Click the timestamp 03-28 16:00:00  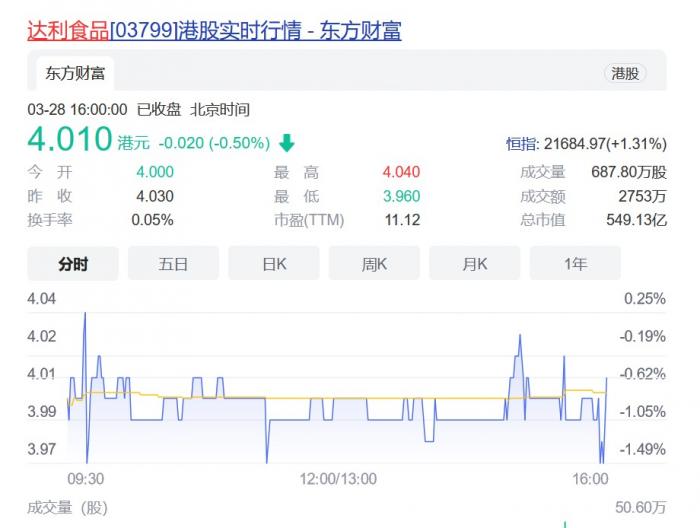tap(77, 109)
